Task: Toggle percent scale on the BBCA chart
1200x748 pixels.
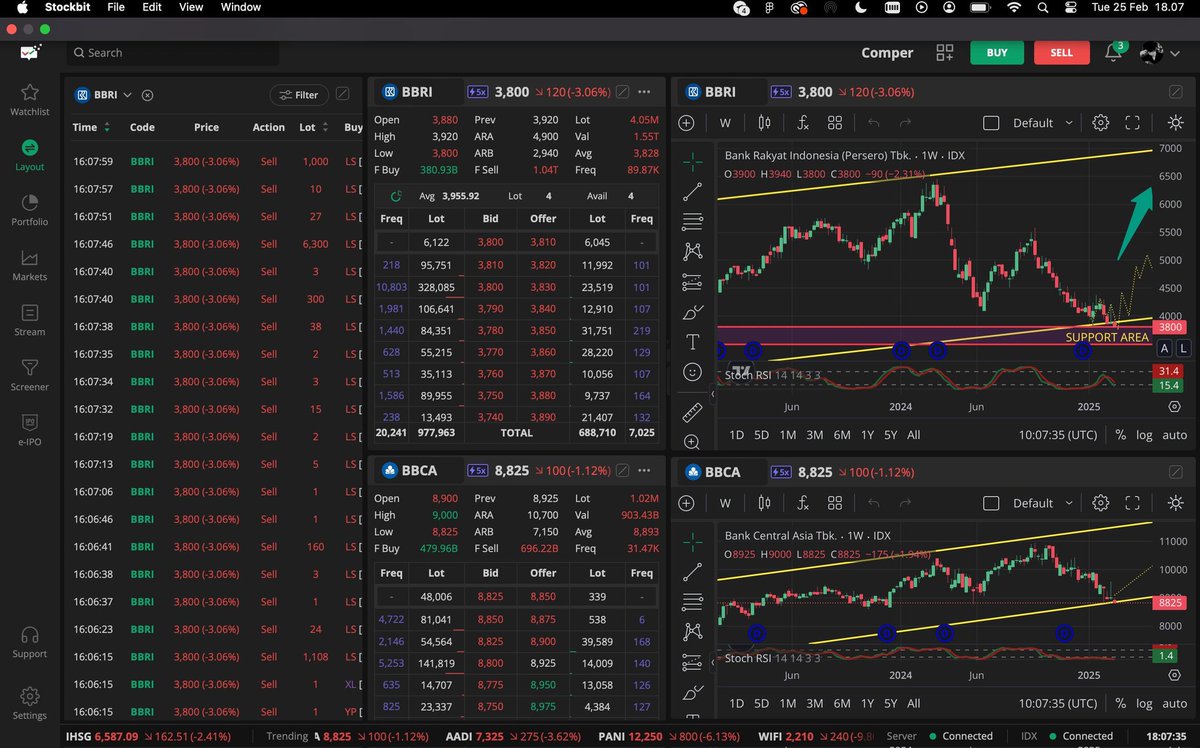Action: 1121,703
